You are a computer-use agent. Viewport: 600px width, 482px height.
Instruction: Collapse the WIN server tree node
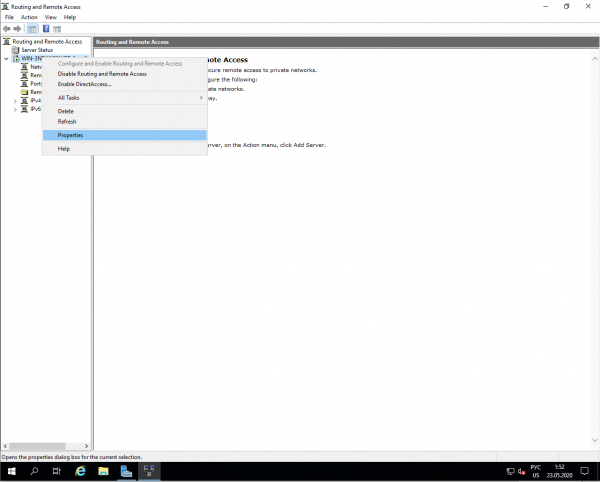(6, 58)
